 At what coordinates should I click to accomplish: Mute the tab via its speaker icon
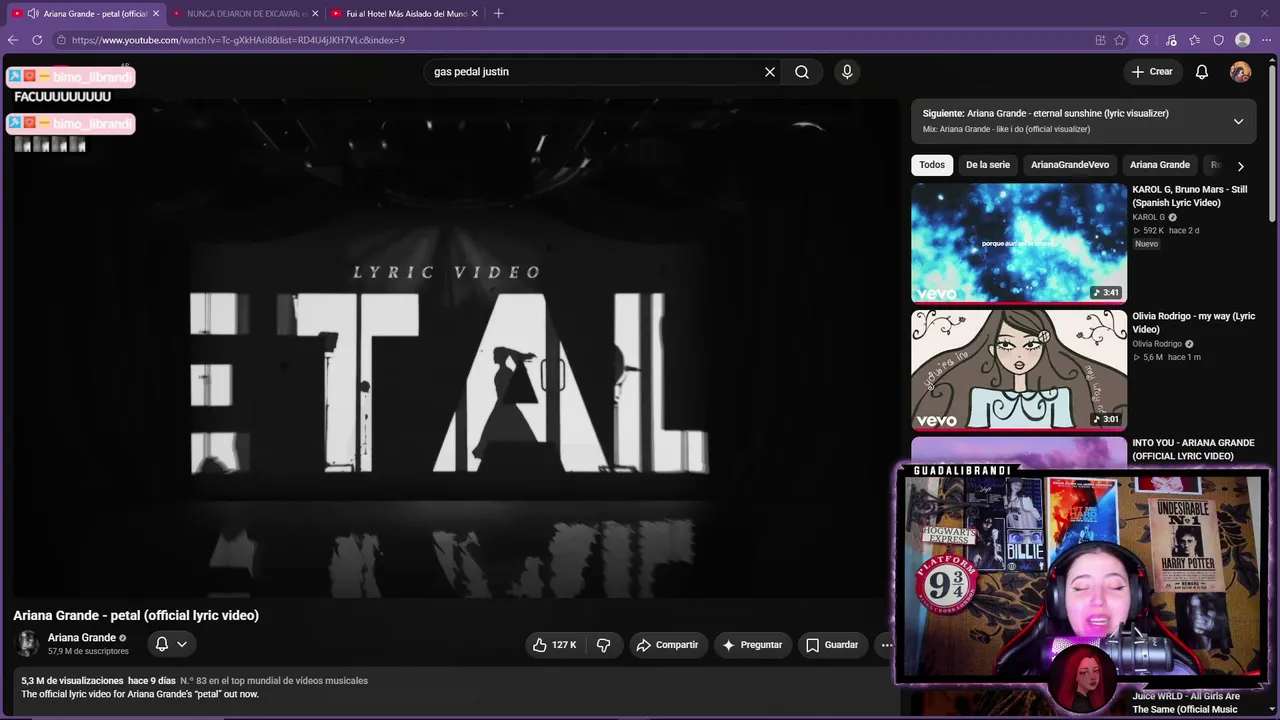pos(33,14)
